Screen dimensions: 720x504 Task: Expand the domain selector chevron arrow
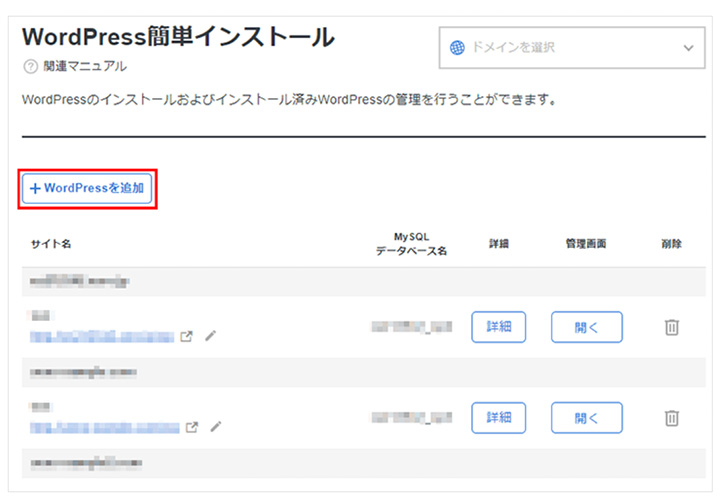point(688,48)
